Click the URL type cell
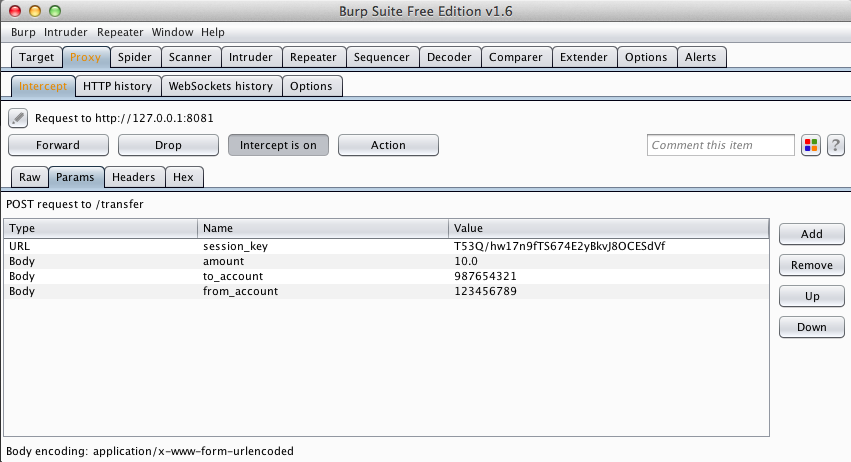The width and height of the screenshot is (851, 462). click(20, 246)
